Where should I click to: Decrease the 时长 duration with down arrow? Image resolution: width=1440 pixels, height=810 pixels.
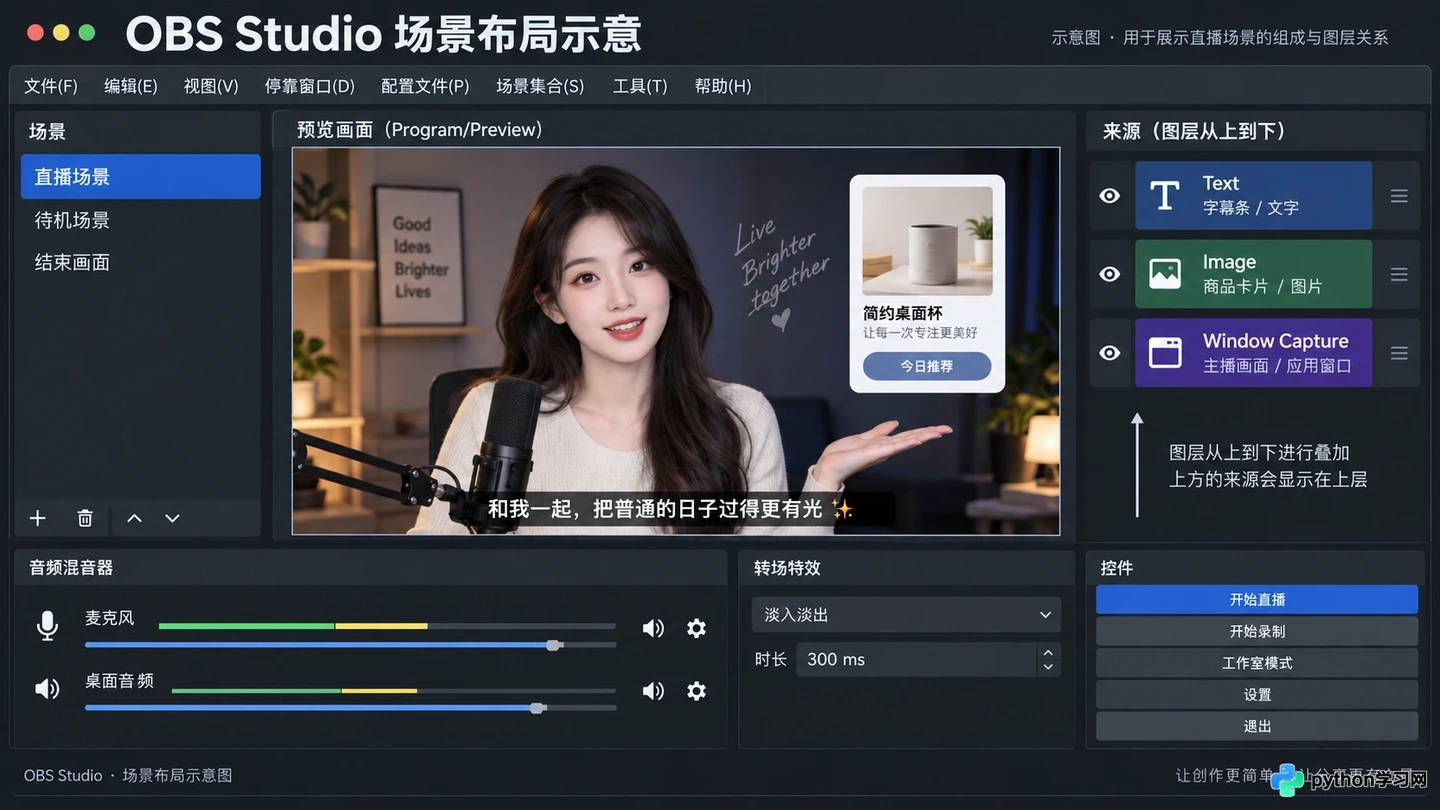pyautogui.click(x=1048, y=667)
